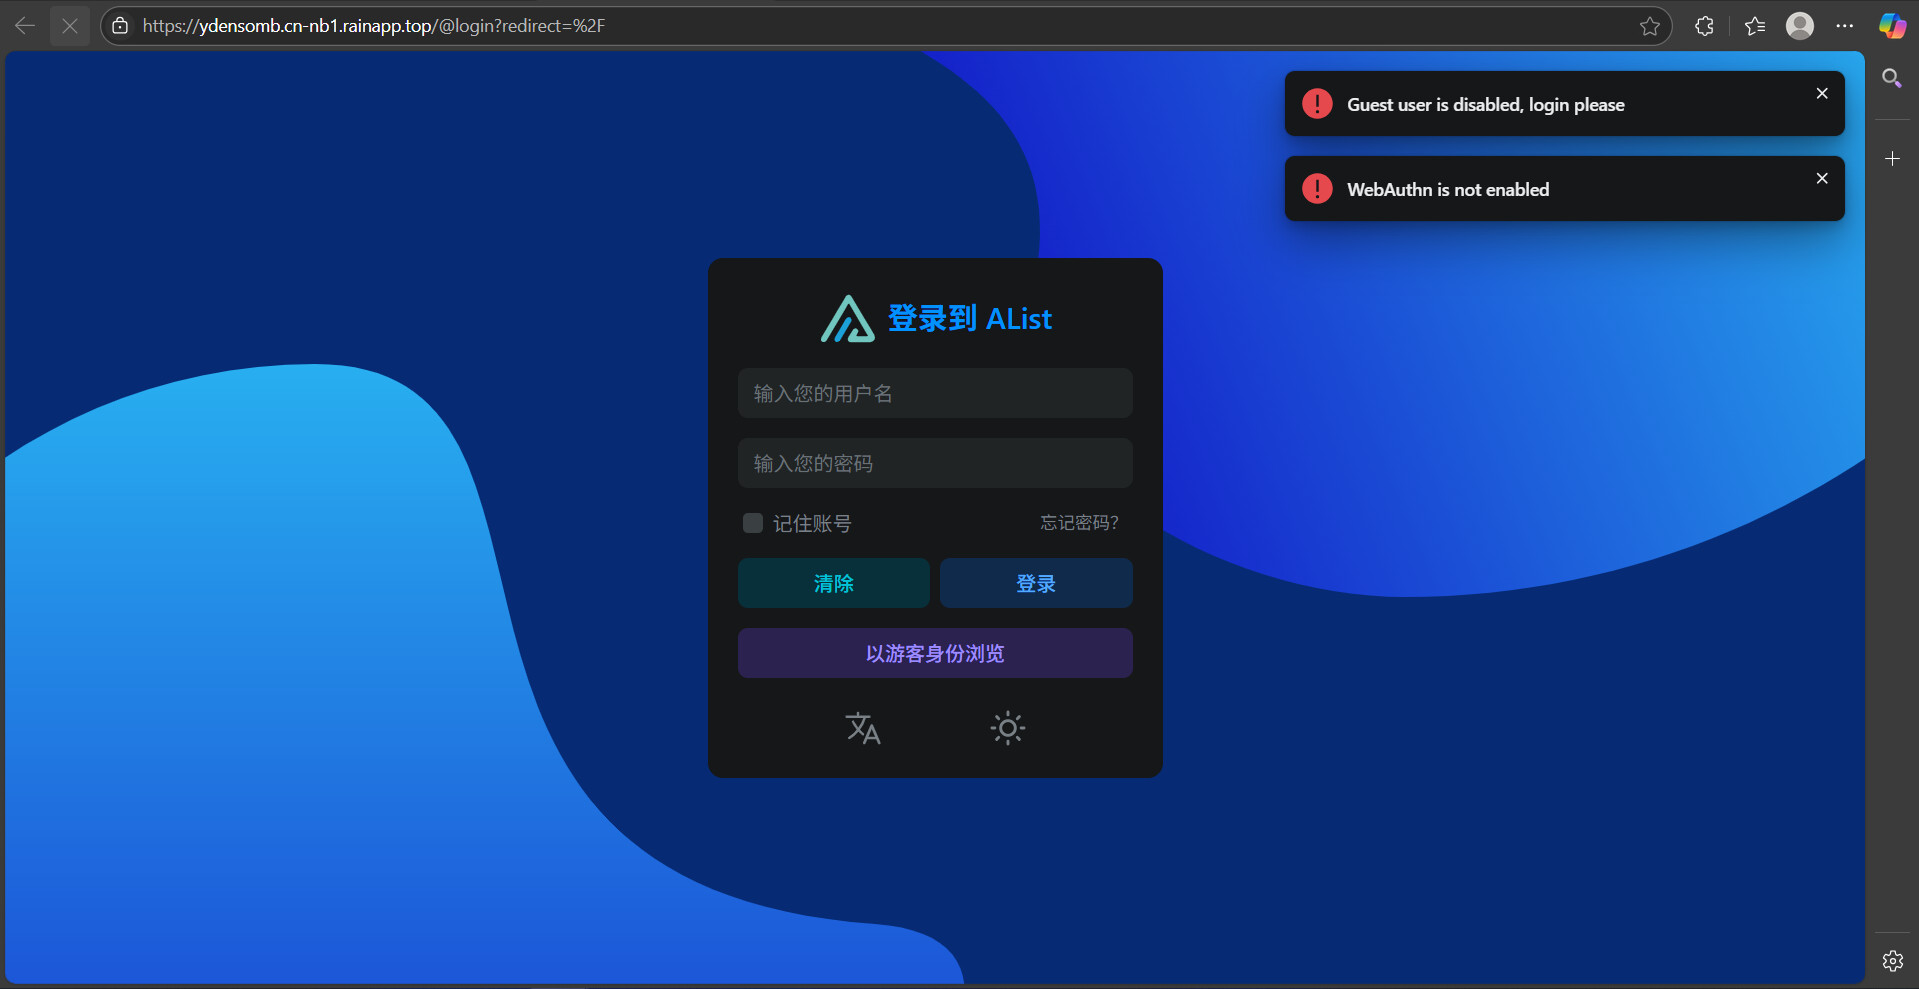The width and height of the screenshot is (1919, 989).
Task: Open sidebar settings gear icon
Action: (x=1892, y=961)
